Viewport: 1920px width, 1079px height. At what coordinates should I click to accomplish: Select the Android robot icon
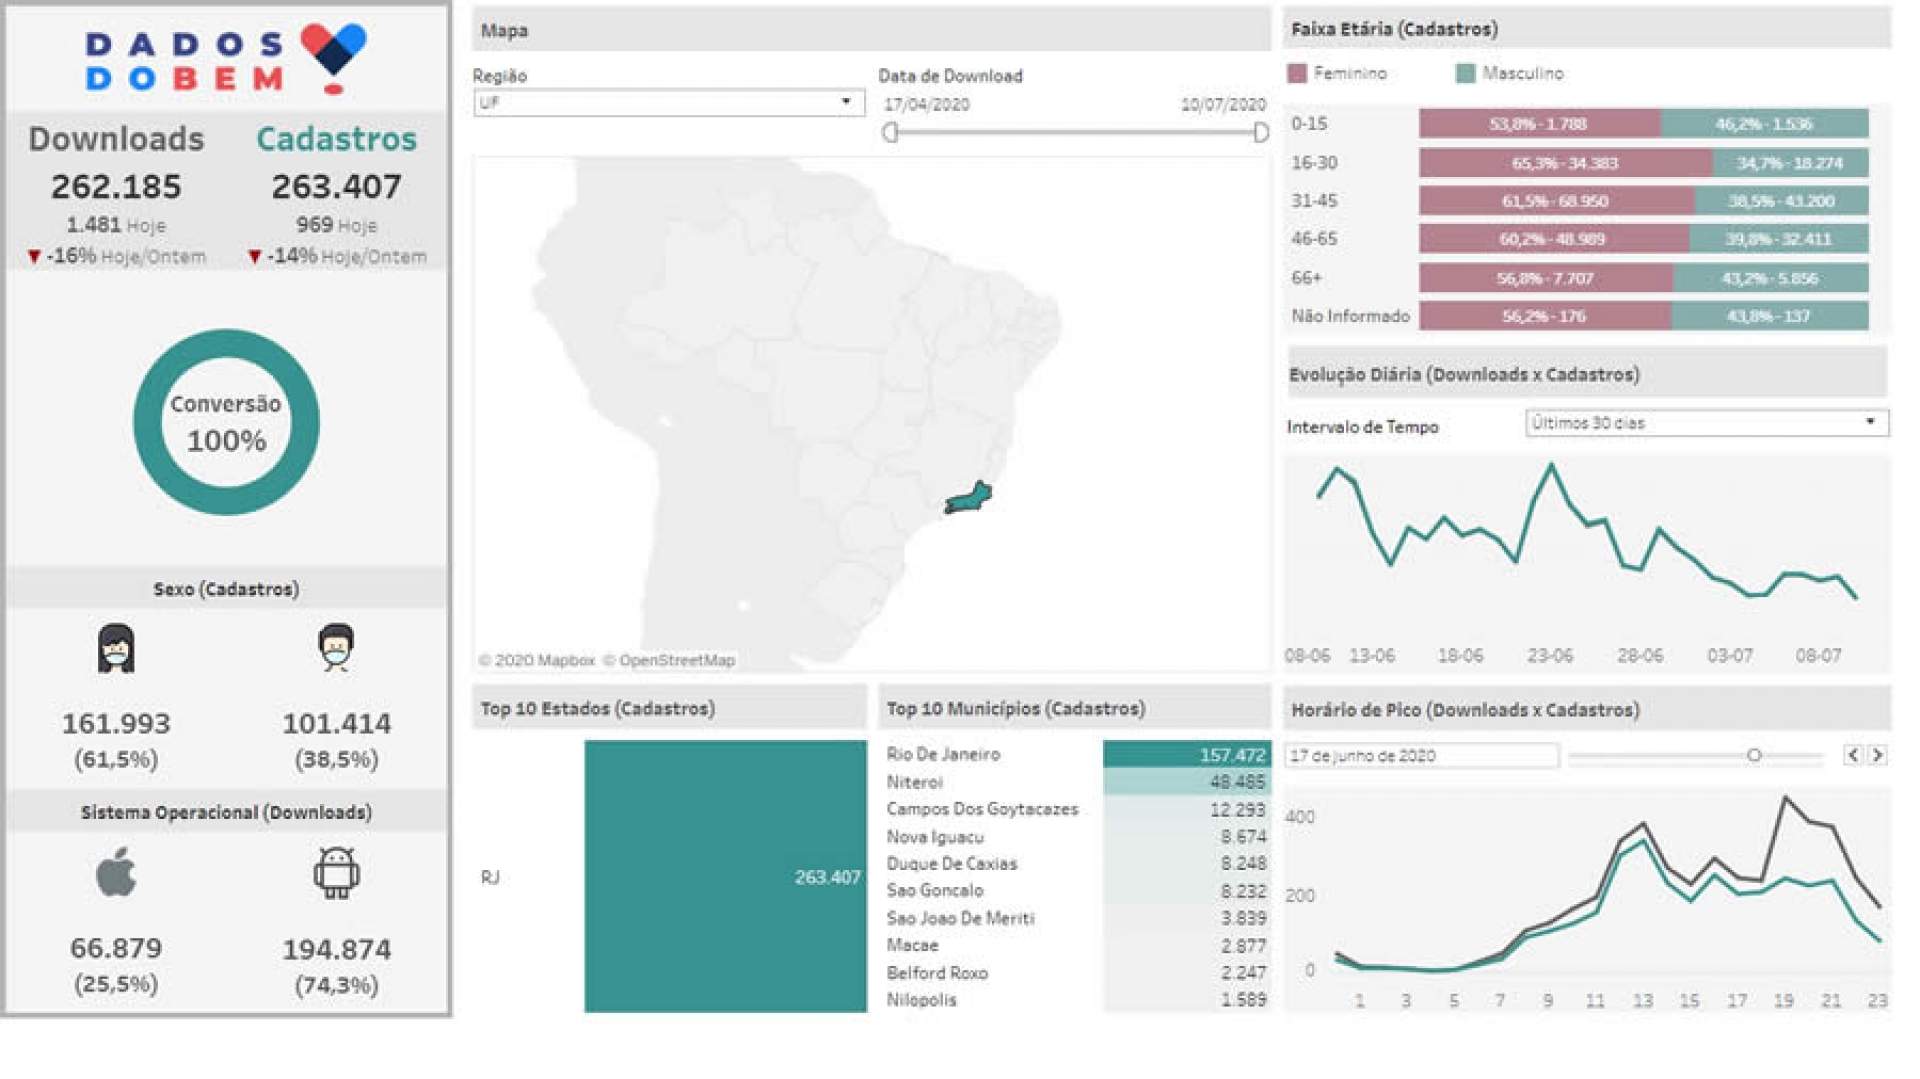(336, 872)
